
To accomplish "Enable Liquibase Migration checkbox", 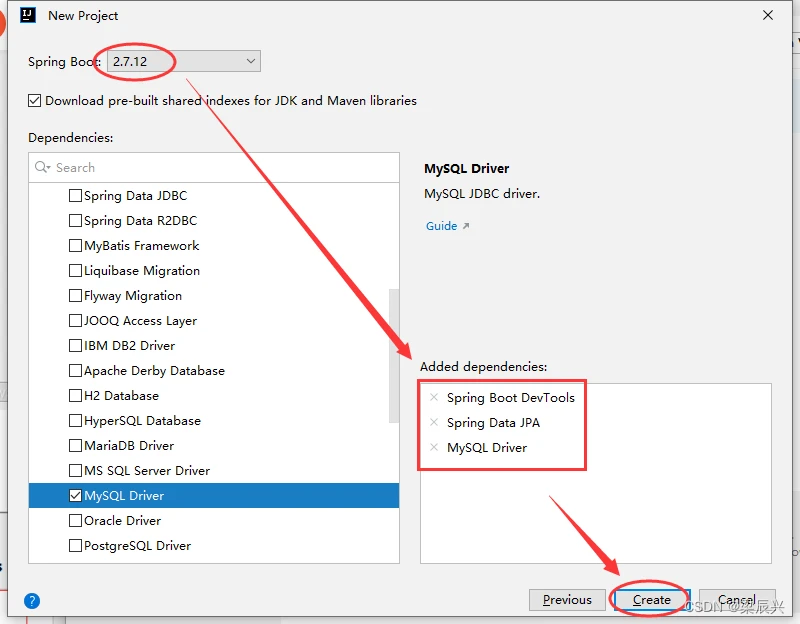I will [x=75, y=270].
